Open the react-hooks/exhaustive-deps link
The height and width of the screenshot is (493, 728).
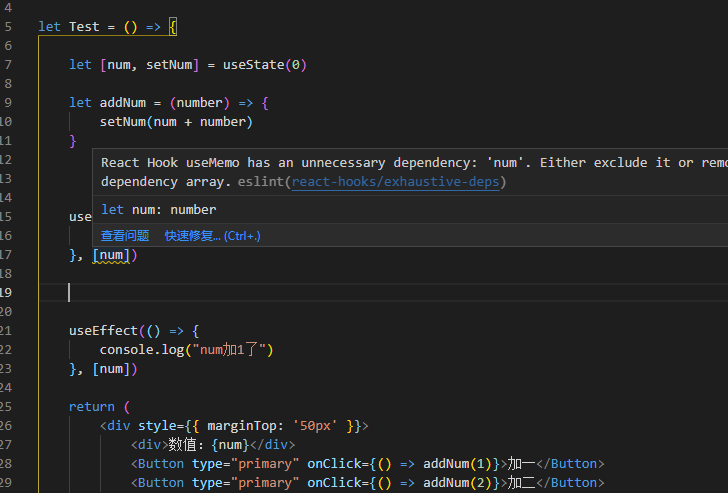pos(396,182)
